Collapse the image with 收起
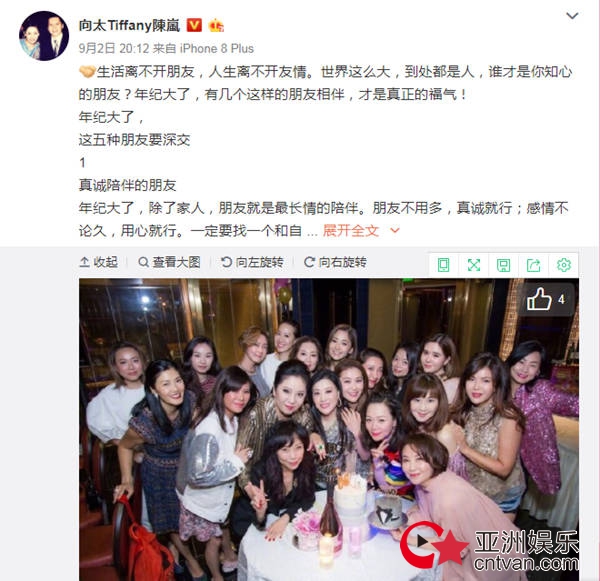 [99, 262]
